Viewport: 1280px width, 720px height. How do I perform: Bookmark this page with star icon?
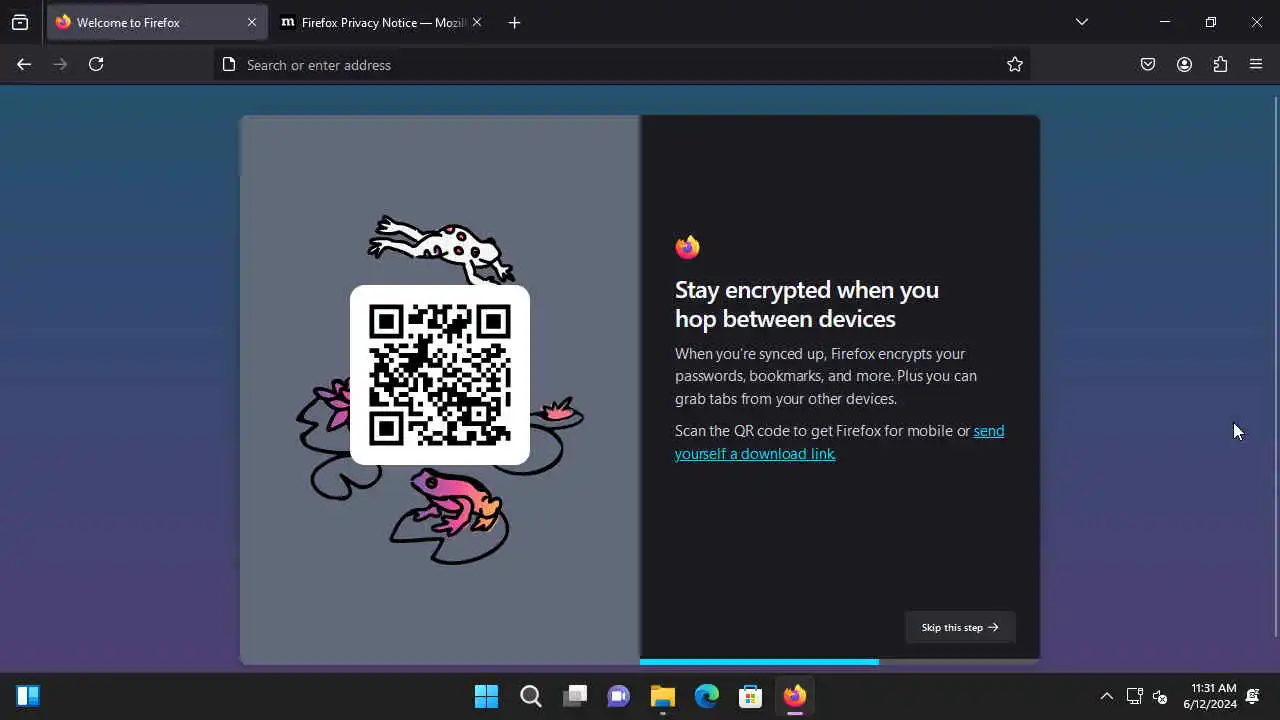point(1015,64)
